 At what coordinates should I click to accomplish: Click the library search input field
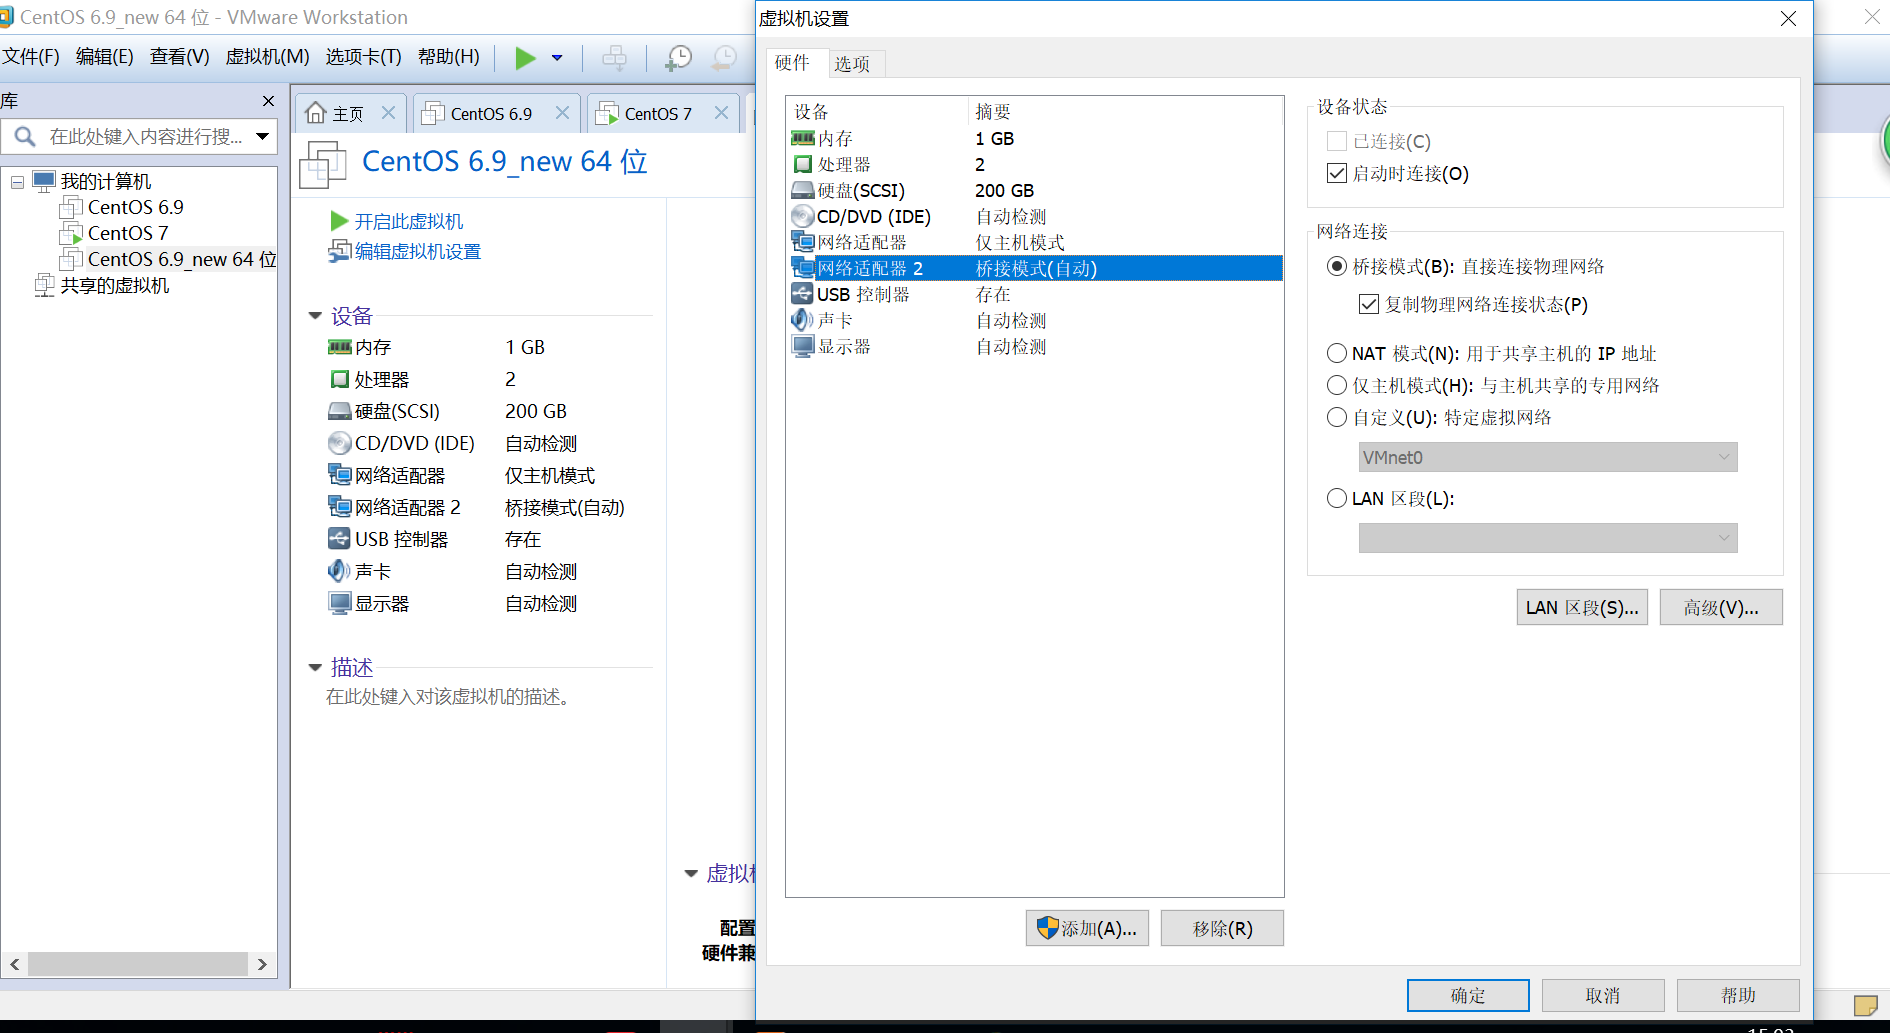pyautogui.click(x=146, y=137)
